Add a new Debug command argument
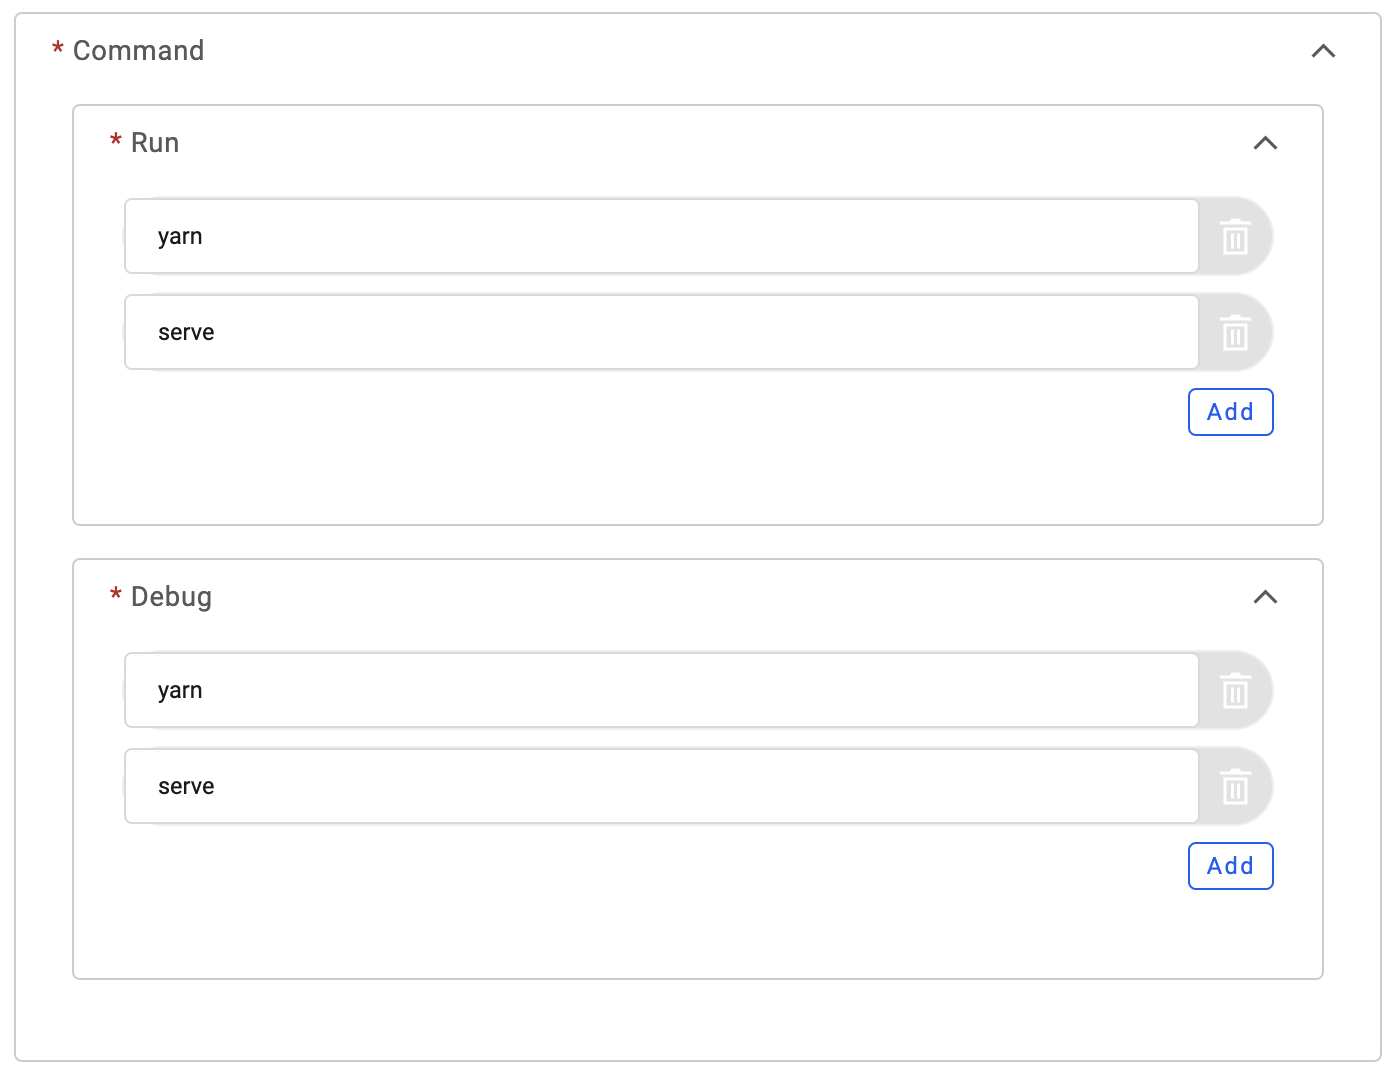 click(x=1230, y=866)
